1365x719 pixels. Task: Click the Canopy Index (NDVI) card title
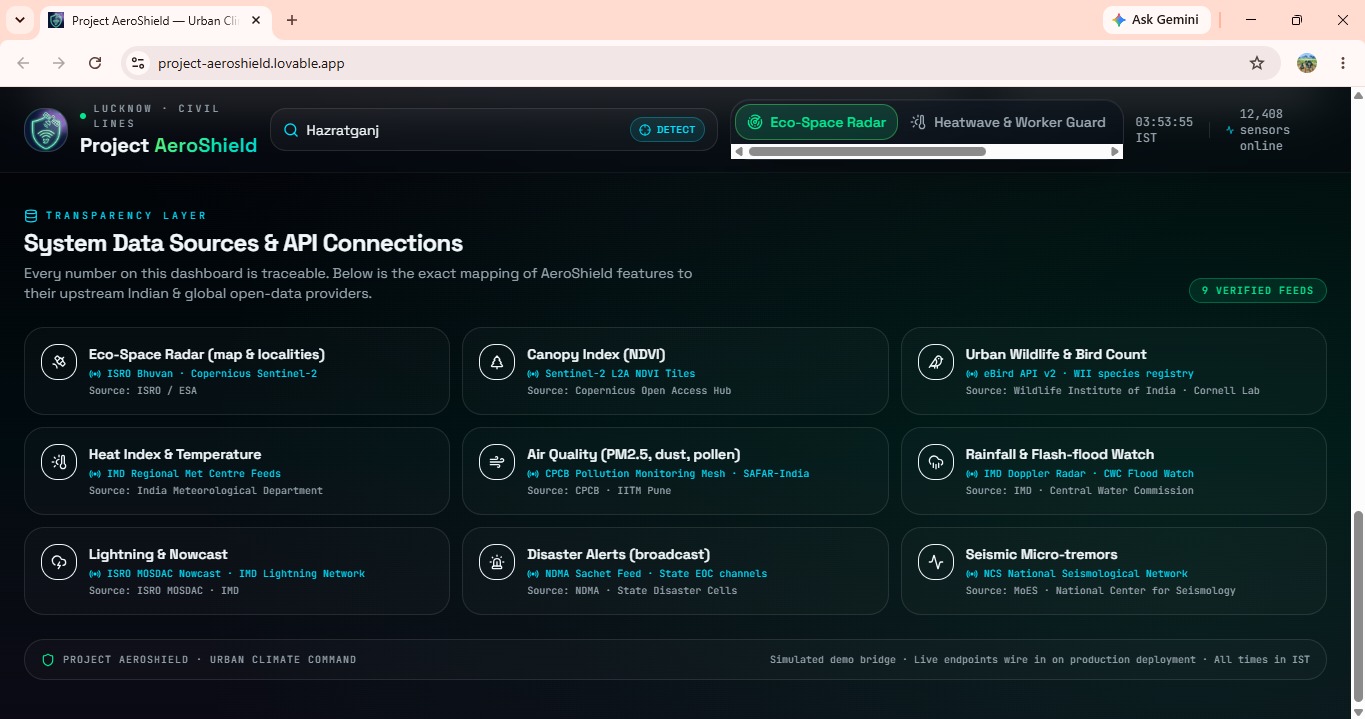coord(596,354)
